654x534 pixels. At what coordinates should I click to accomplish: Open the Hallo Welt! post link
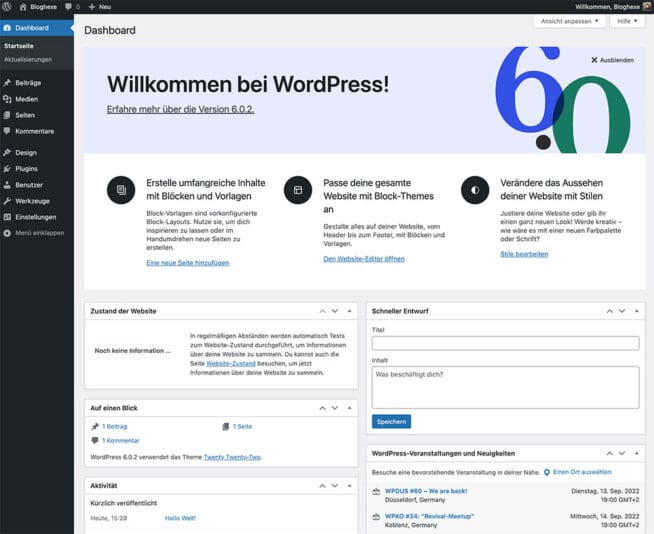click(180, 518)
